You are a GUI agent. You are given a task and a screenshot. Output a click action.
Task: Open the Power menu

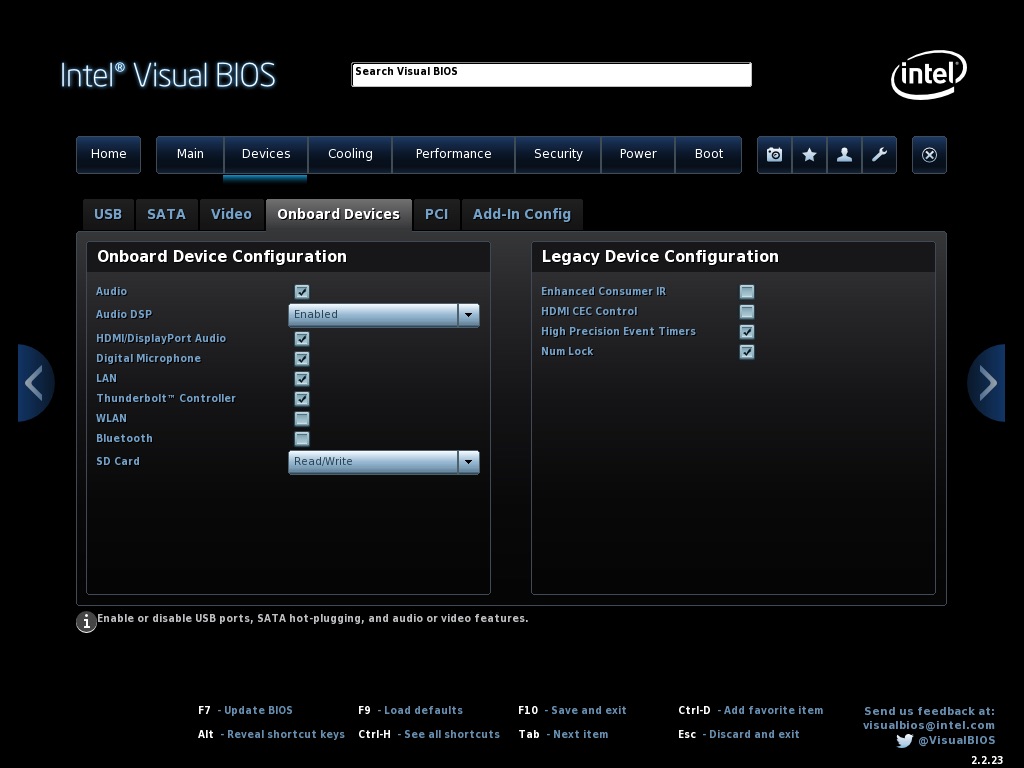click(x=638, y=155)
